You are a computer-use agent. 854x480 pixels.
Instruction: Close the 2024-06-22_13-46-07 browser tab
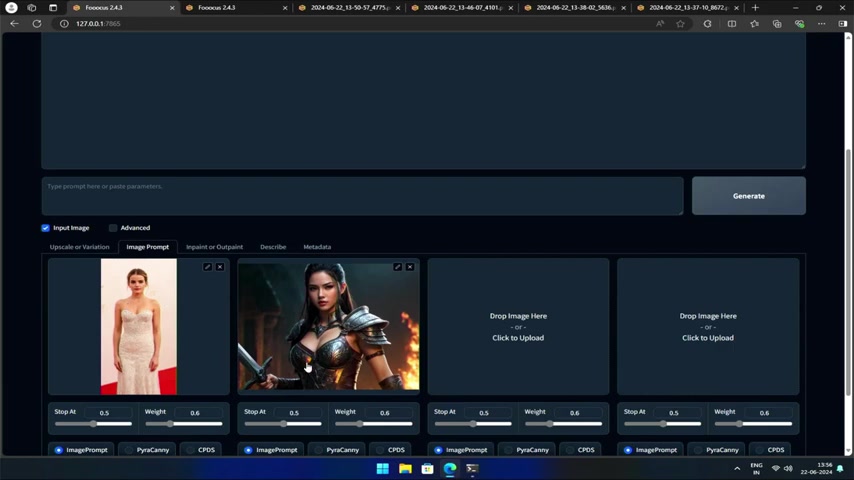[x=510, y=8]
